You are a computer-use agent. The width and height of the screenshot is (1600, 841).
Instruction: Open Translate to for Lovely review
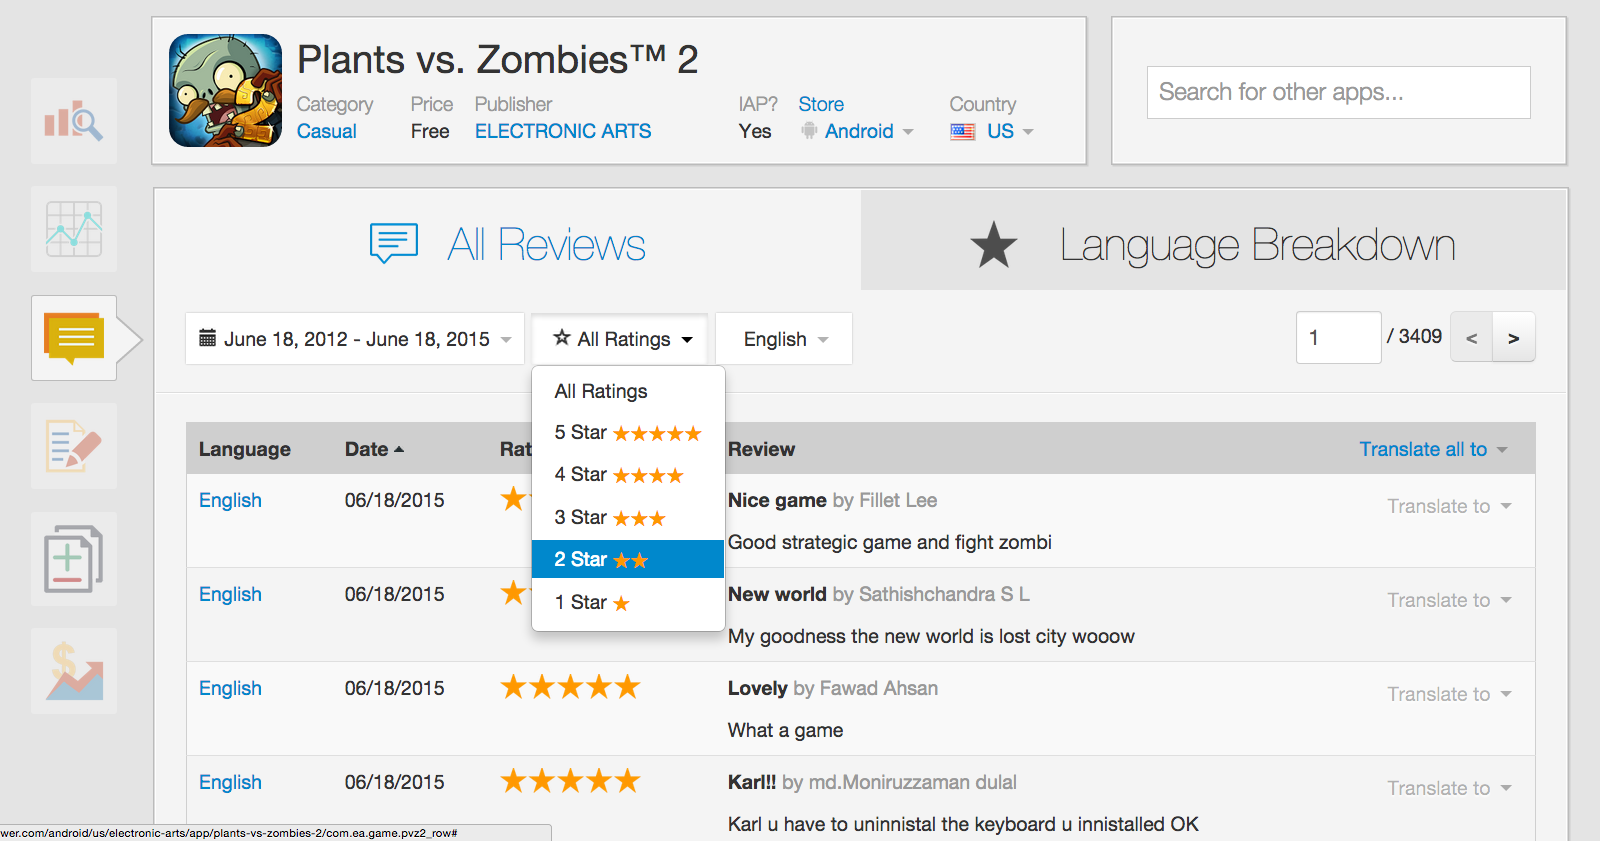click(x=1449, y=694)
